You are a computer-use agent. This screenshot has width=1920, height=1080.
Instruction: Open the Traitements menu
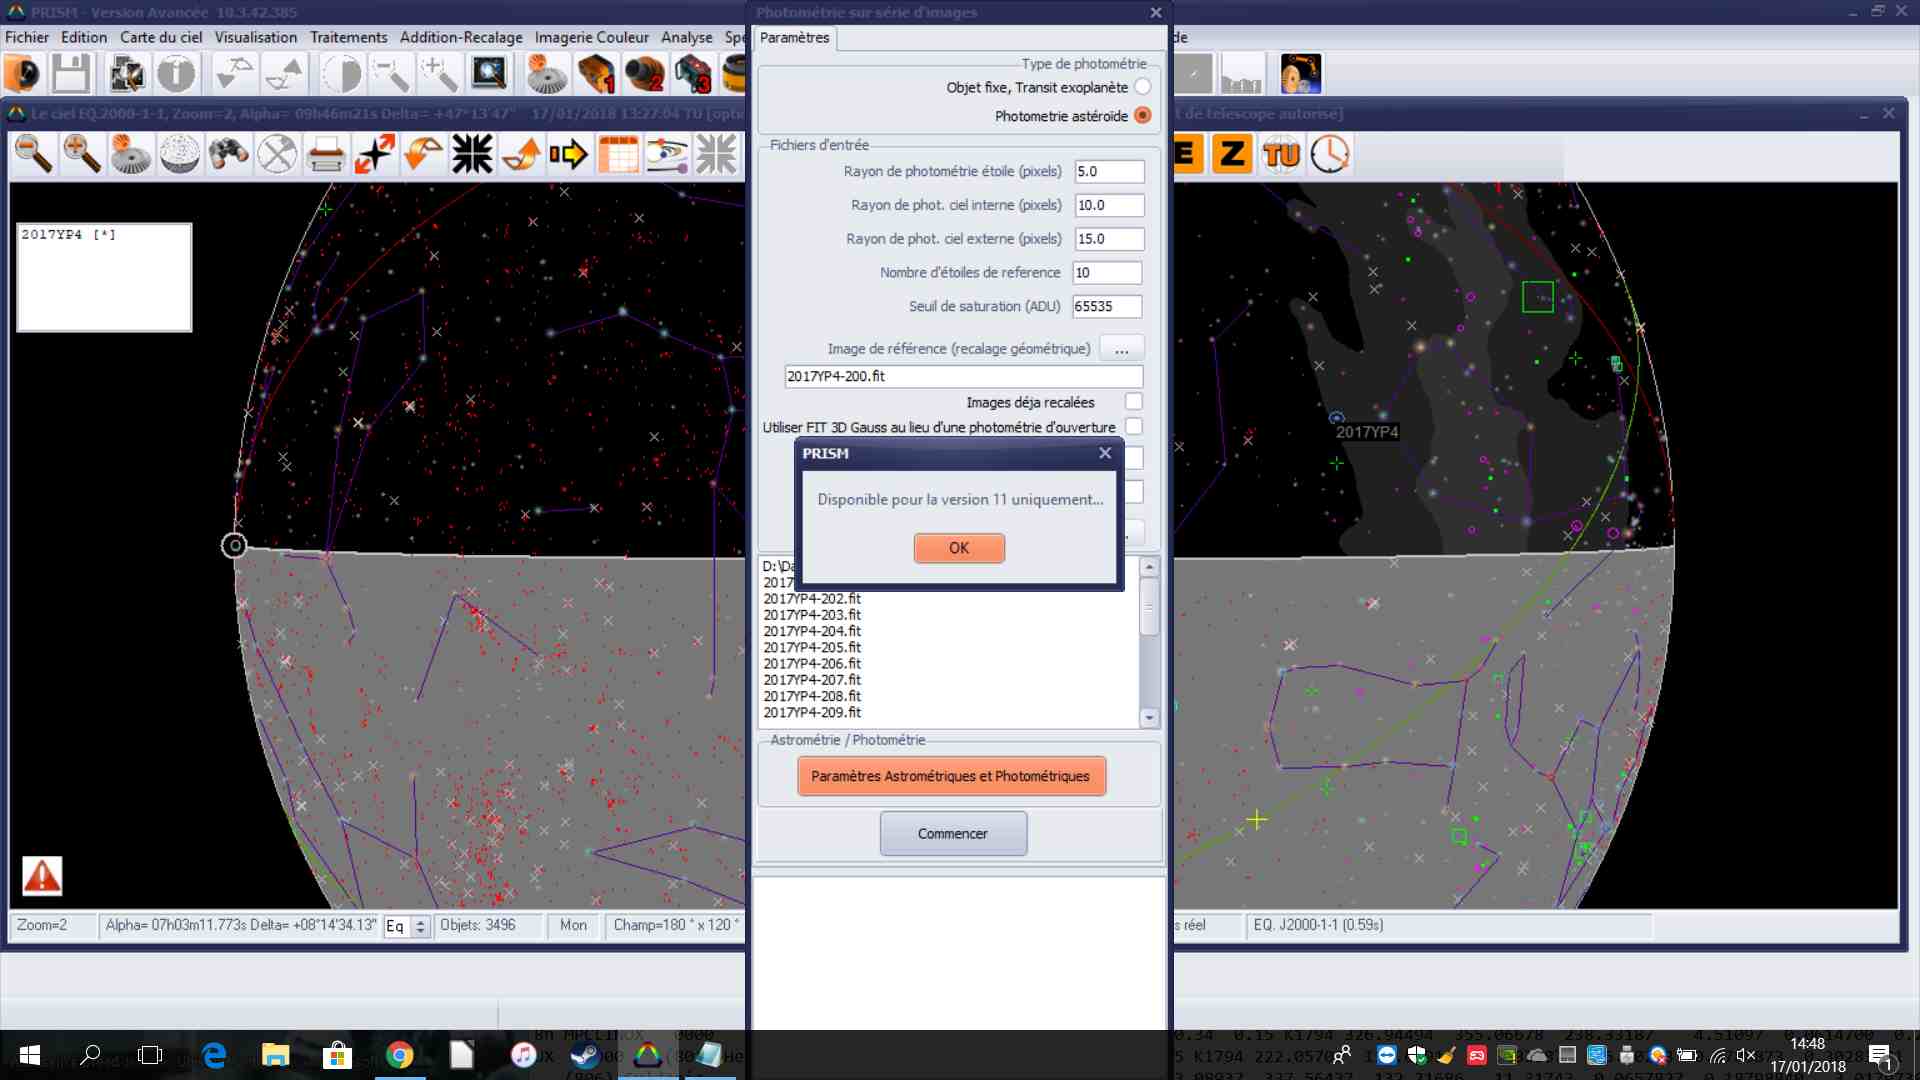[x=348, y=37]
